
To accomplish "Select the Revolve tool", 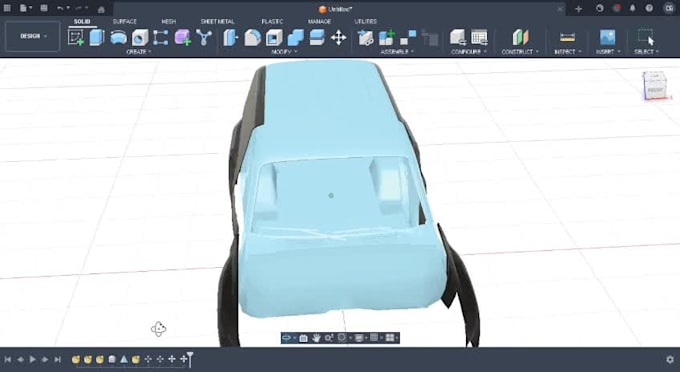I will point(118,38).
